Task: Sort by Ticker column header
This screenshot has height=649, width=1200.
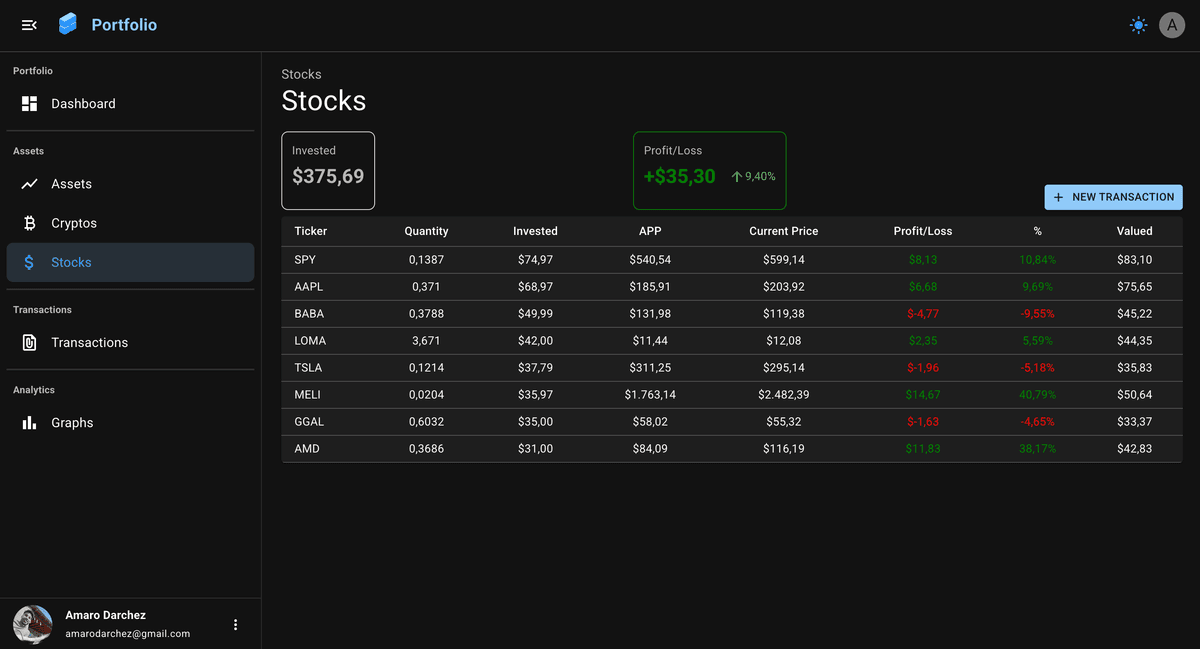Action: [x=311, y=231]
